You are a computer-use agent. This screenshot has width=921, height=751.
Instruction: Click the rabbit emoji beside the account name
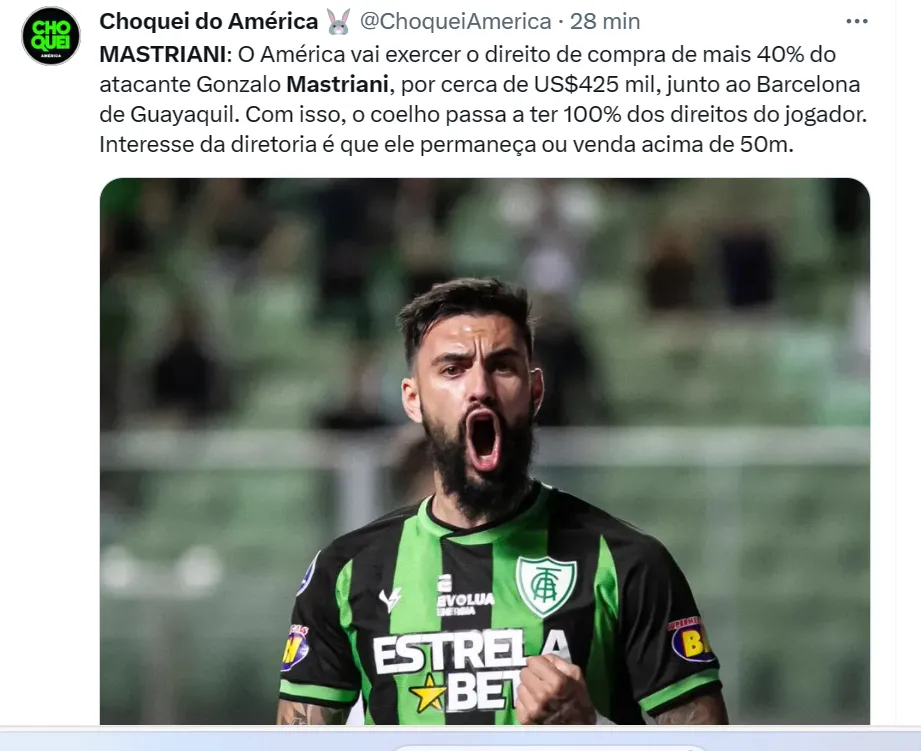[x=338, y=22]
